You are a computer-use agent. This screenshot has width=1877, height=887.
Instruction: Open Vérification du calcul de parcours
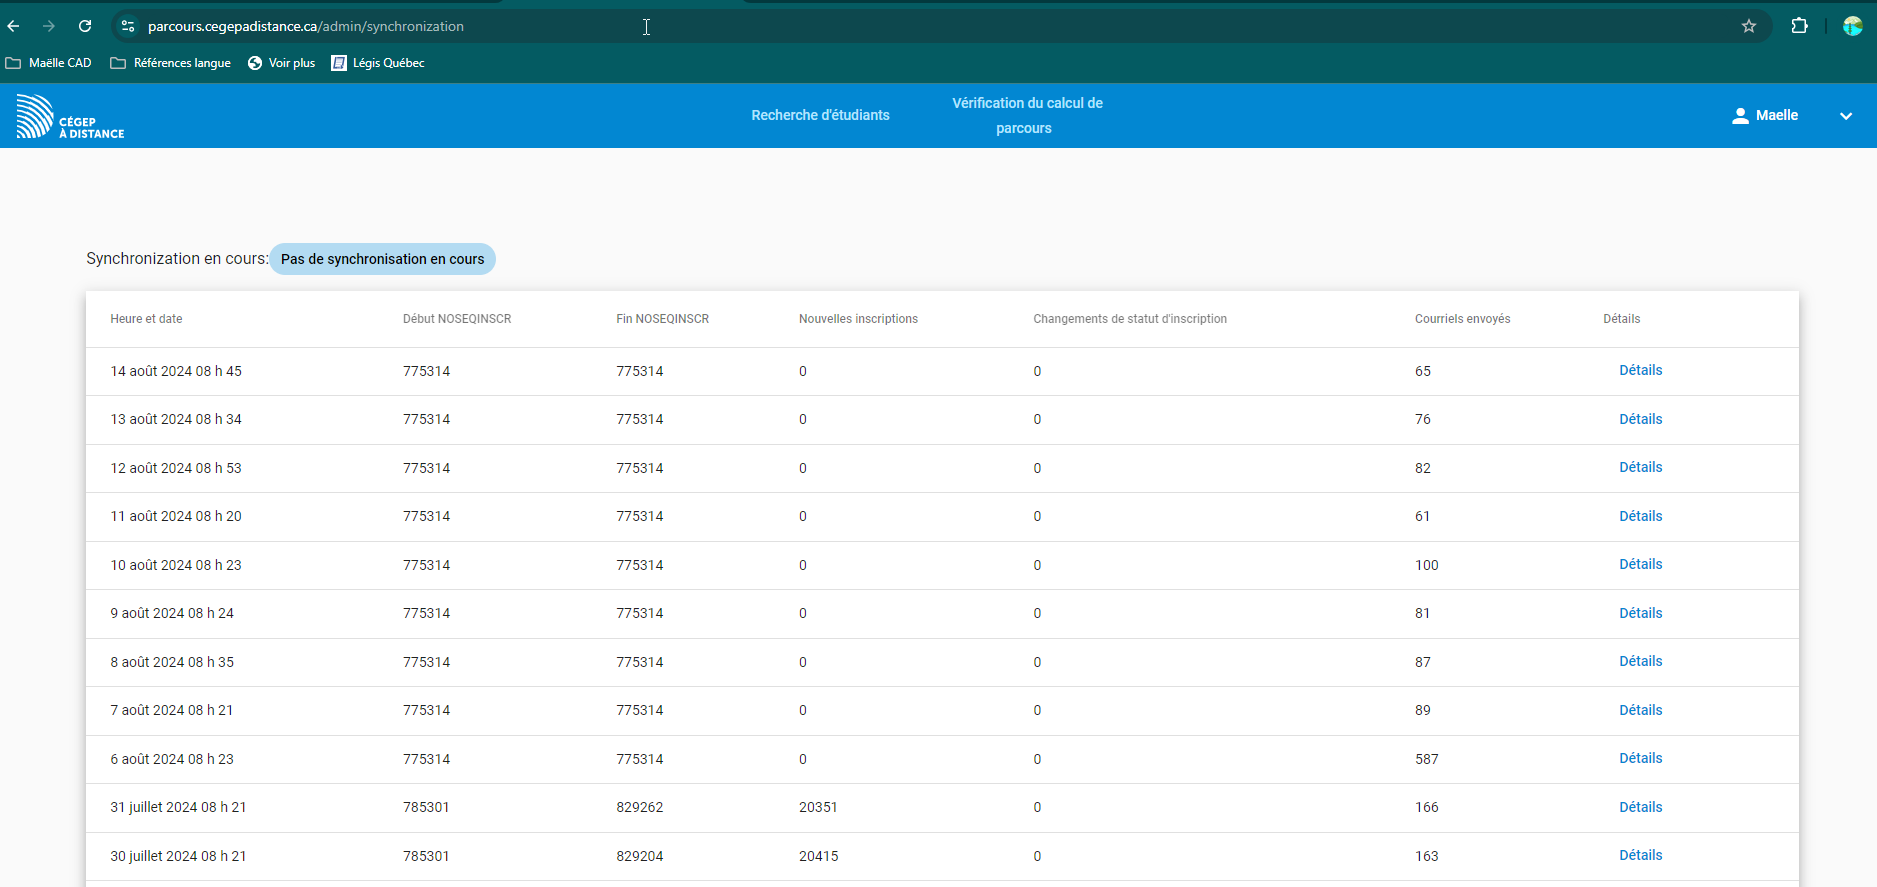[1027, 115]
